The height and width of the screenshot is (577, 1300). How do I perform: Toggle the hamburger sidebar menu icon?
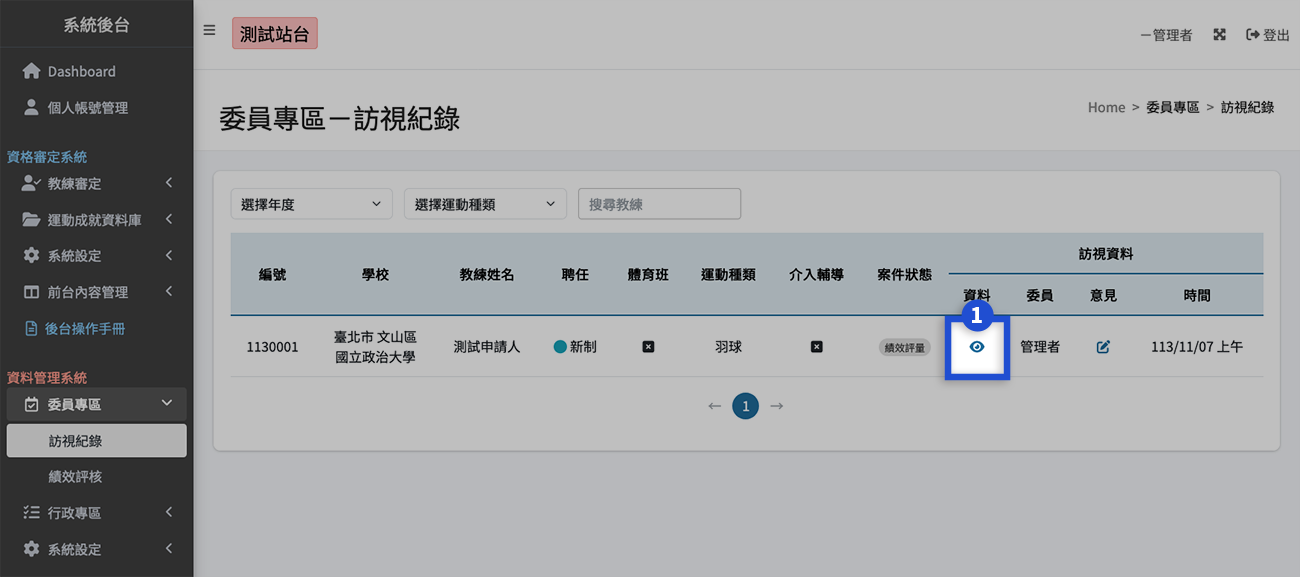click(209, 30)
